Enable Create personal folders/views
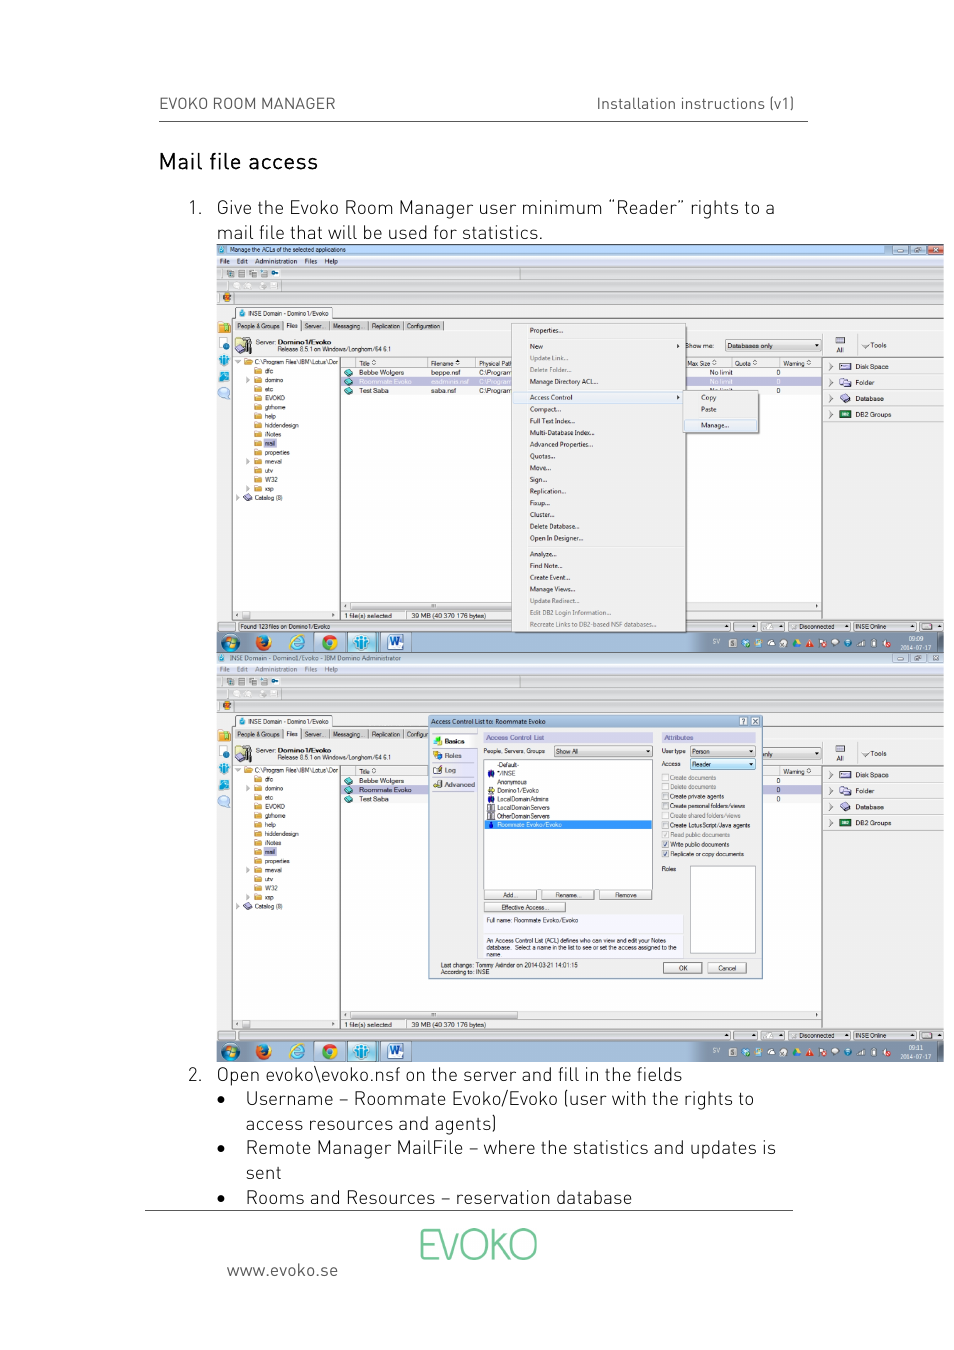The width and height of the screenshot is (954, 1350). (x=665, y=806)
